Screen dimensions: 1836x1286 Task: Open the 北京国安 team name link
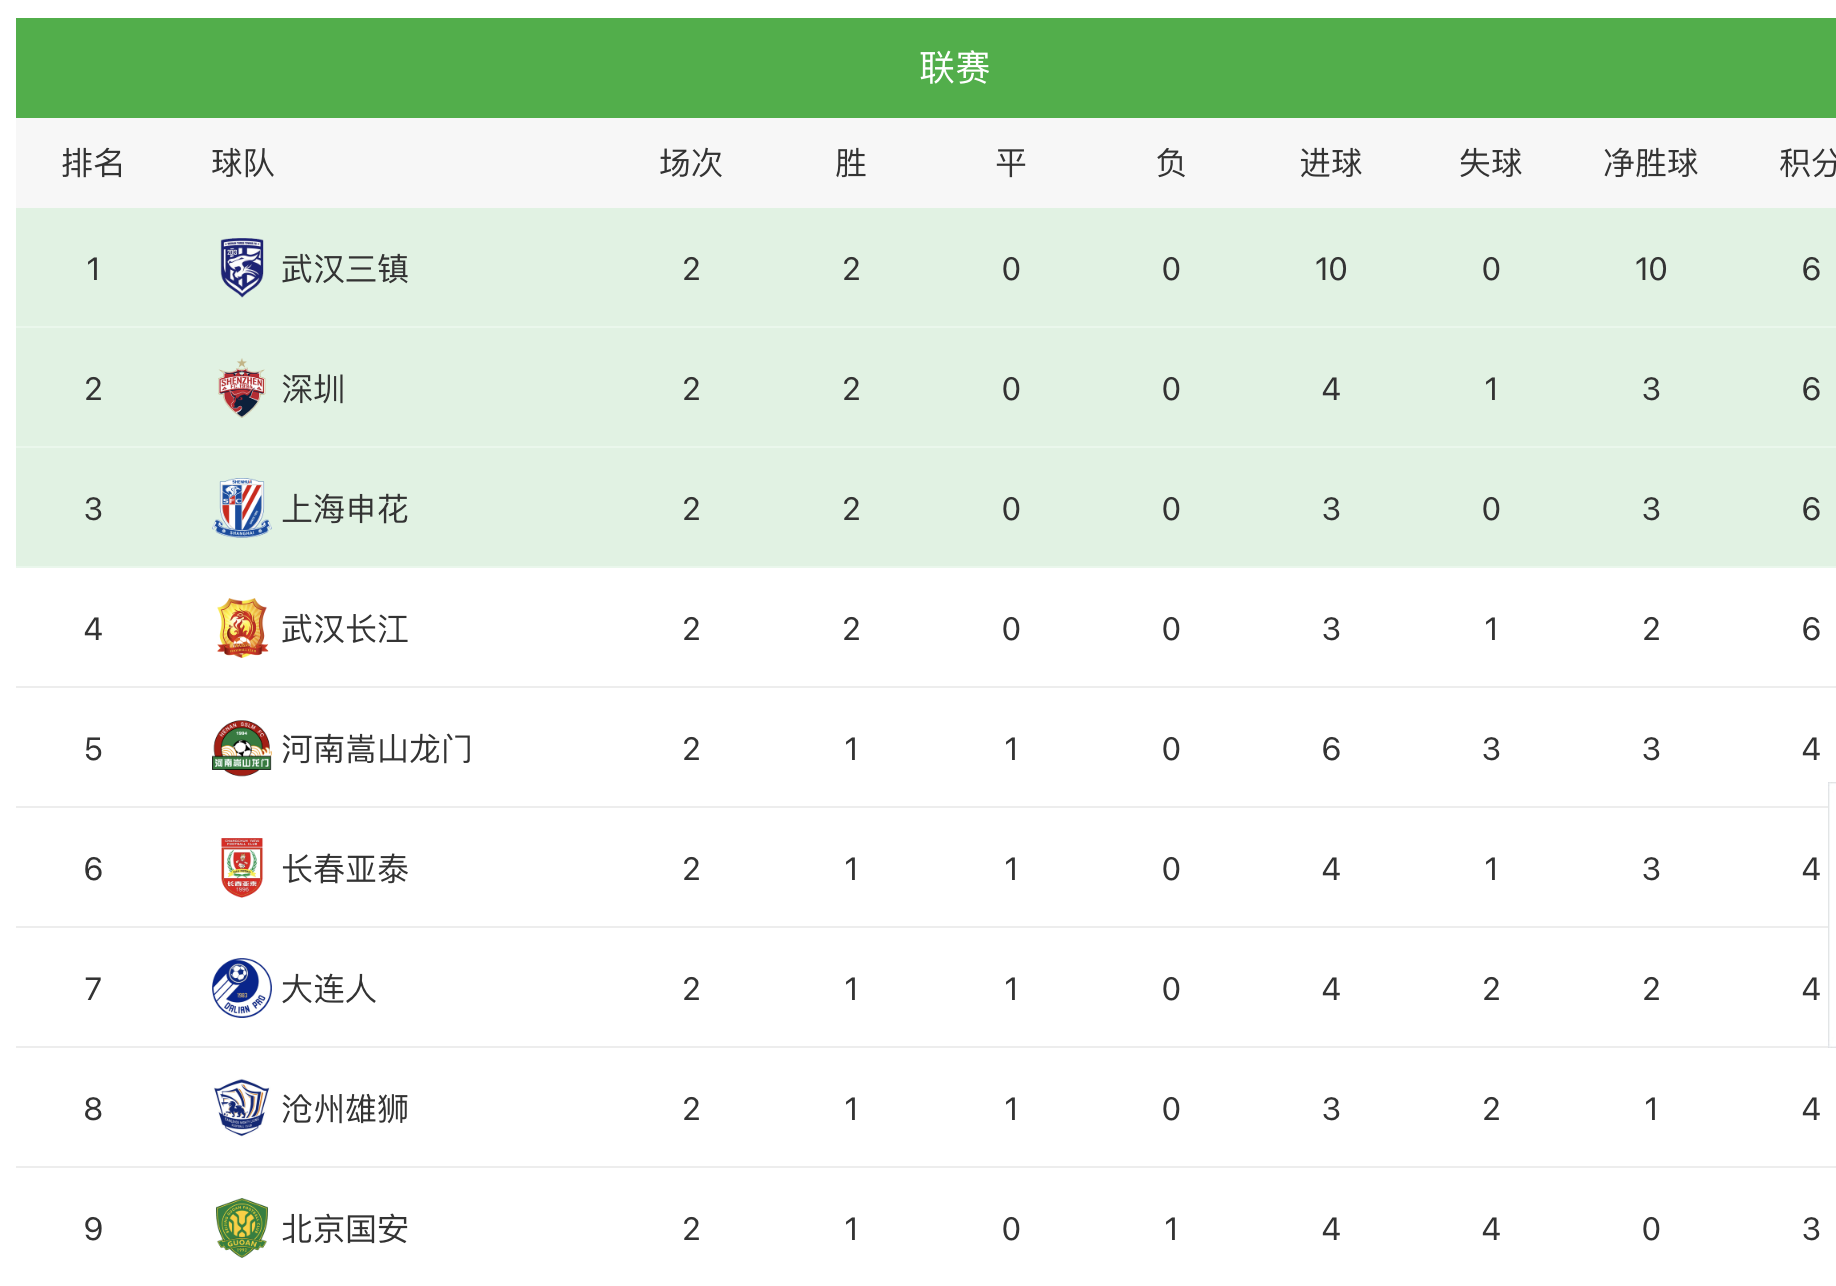coord(345,1229)
